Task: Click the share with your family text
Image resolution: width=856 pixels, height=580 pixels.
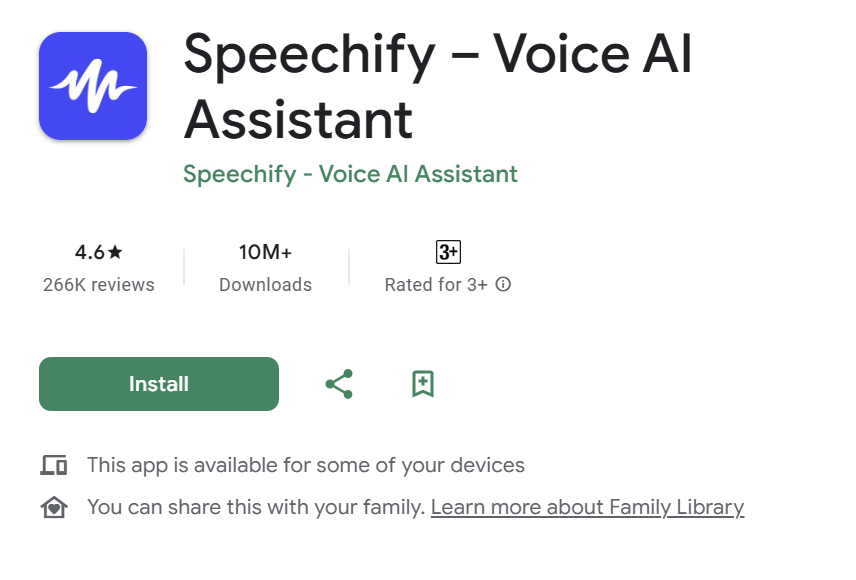Action: (256, 507)
